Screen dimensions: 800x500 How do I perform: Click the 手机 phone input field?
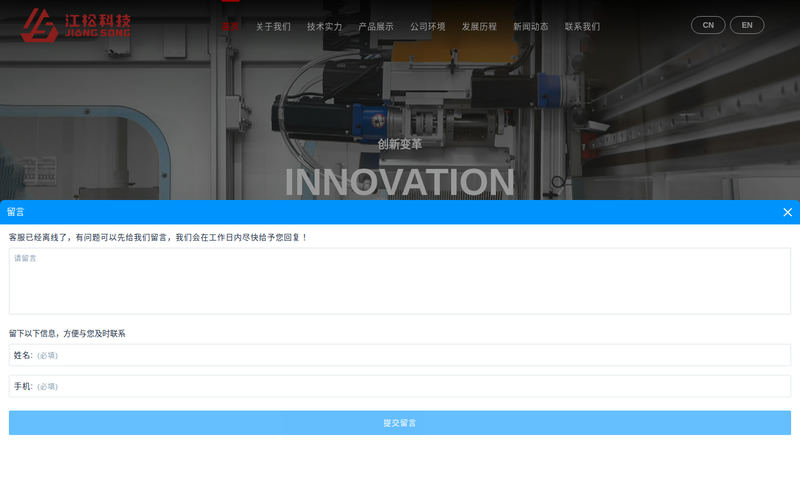tap(400, 386)
